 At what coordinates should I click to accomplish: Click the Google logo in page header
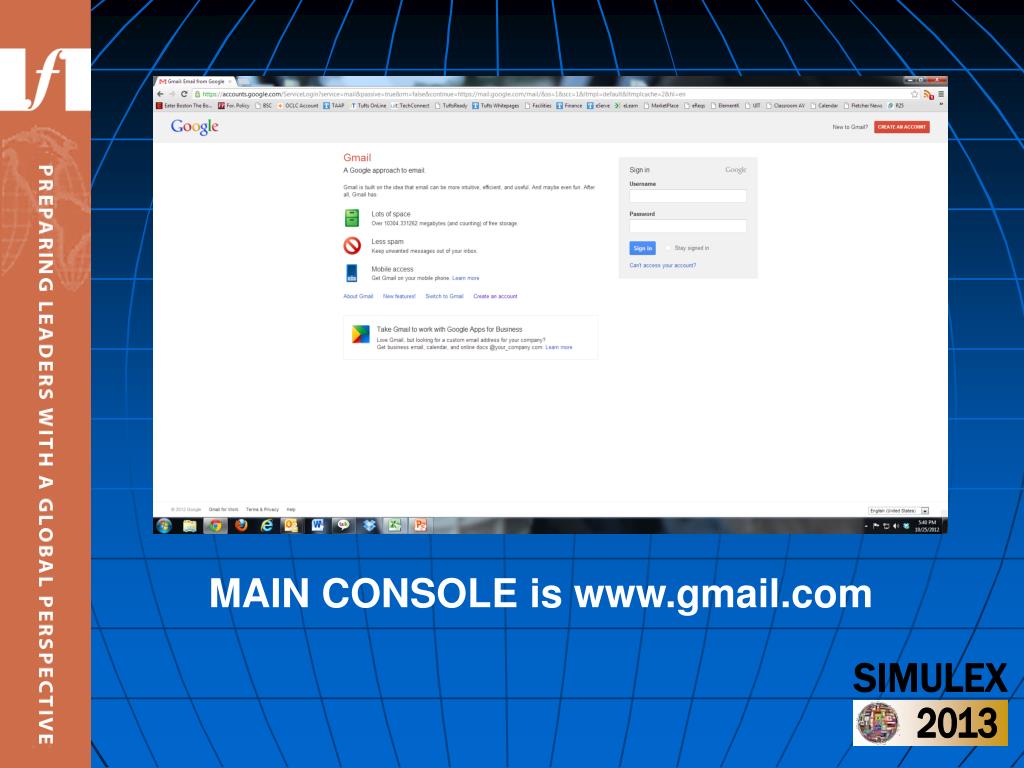pos(195,127)
